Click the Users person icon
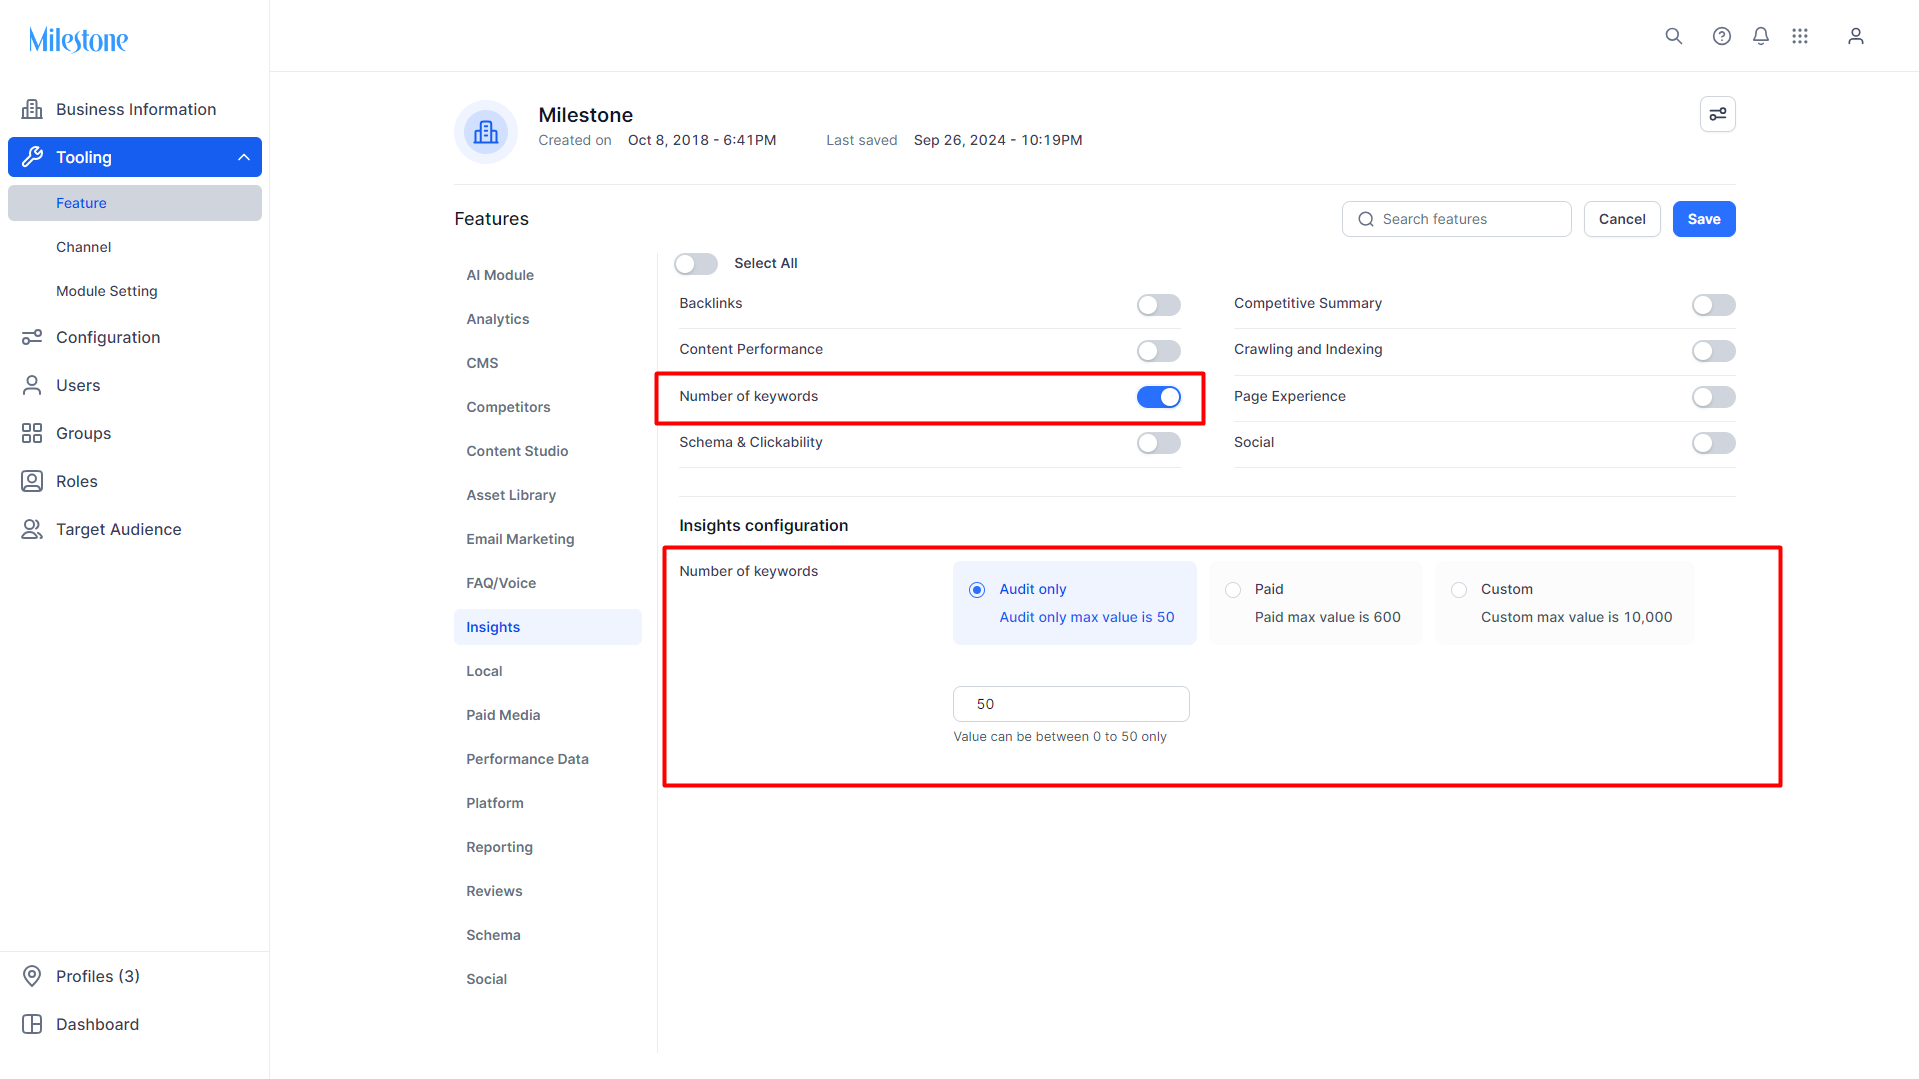This screenshot has width=1919, height=1079. (x=32, y=385)
